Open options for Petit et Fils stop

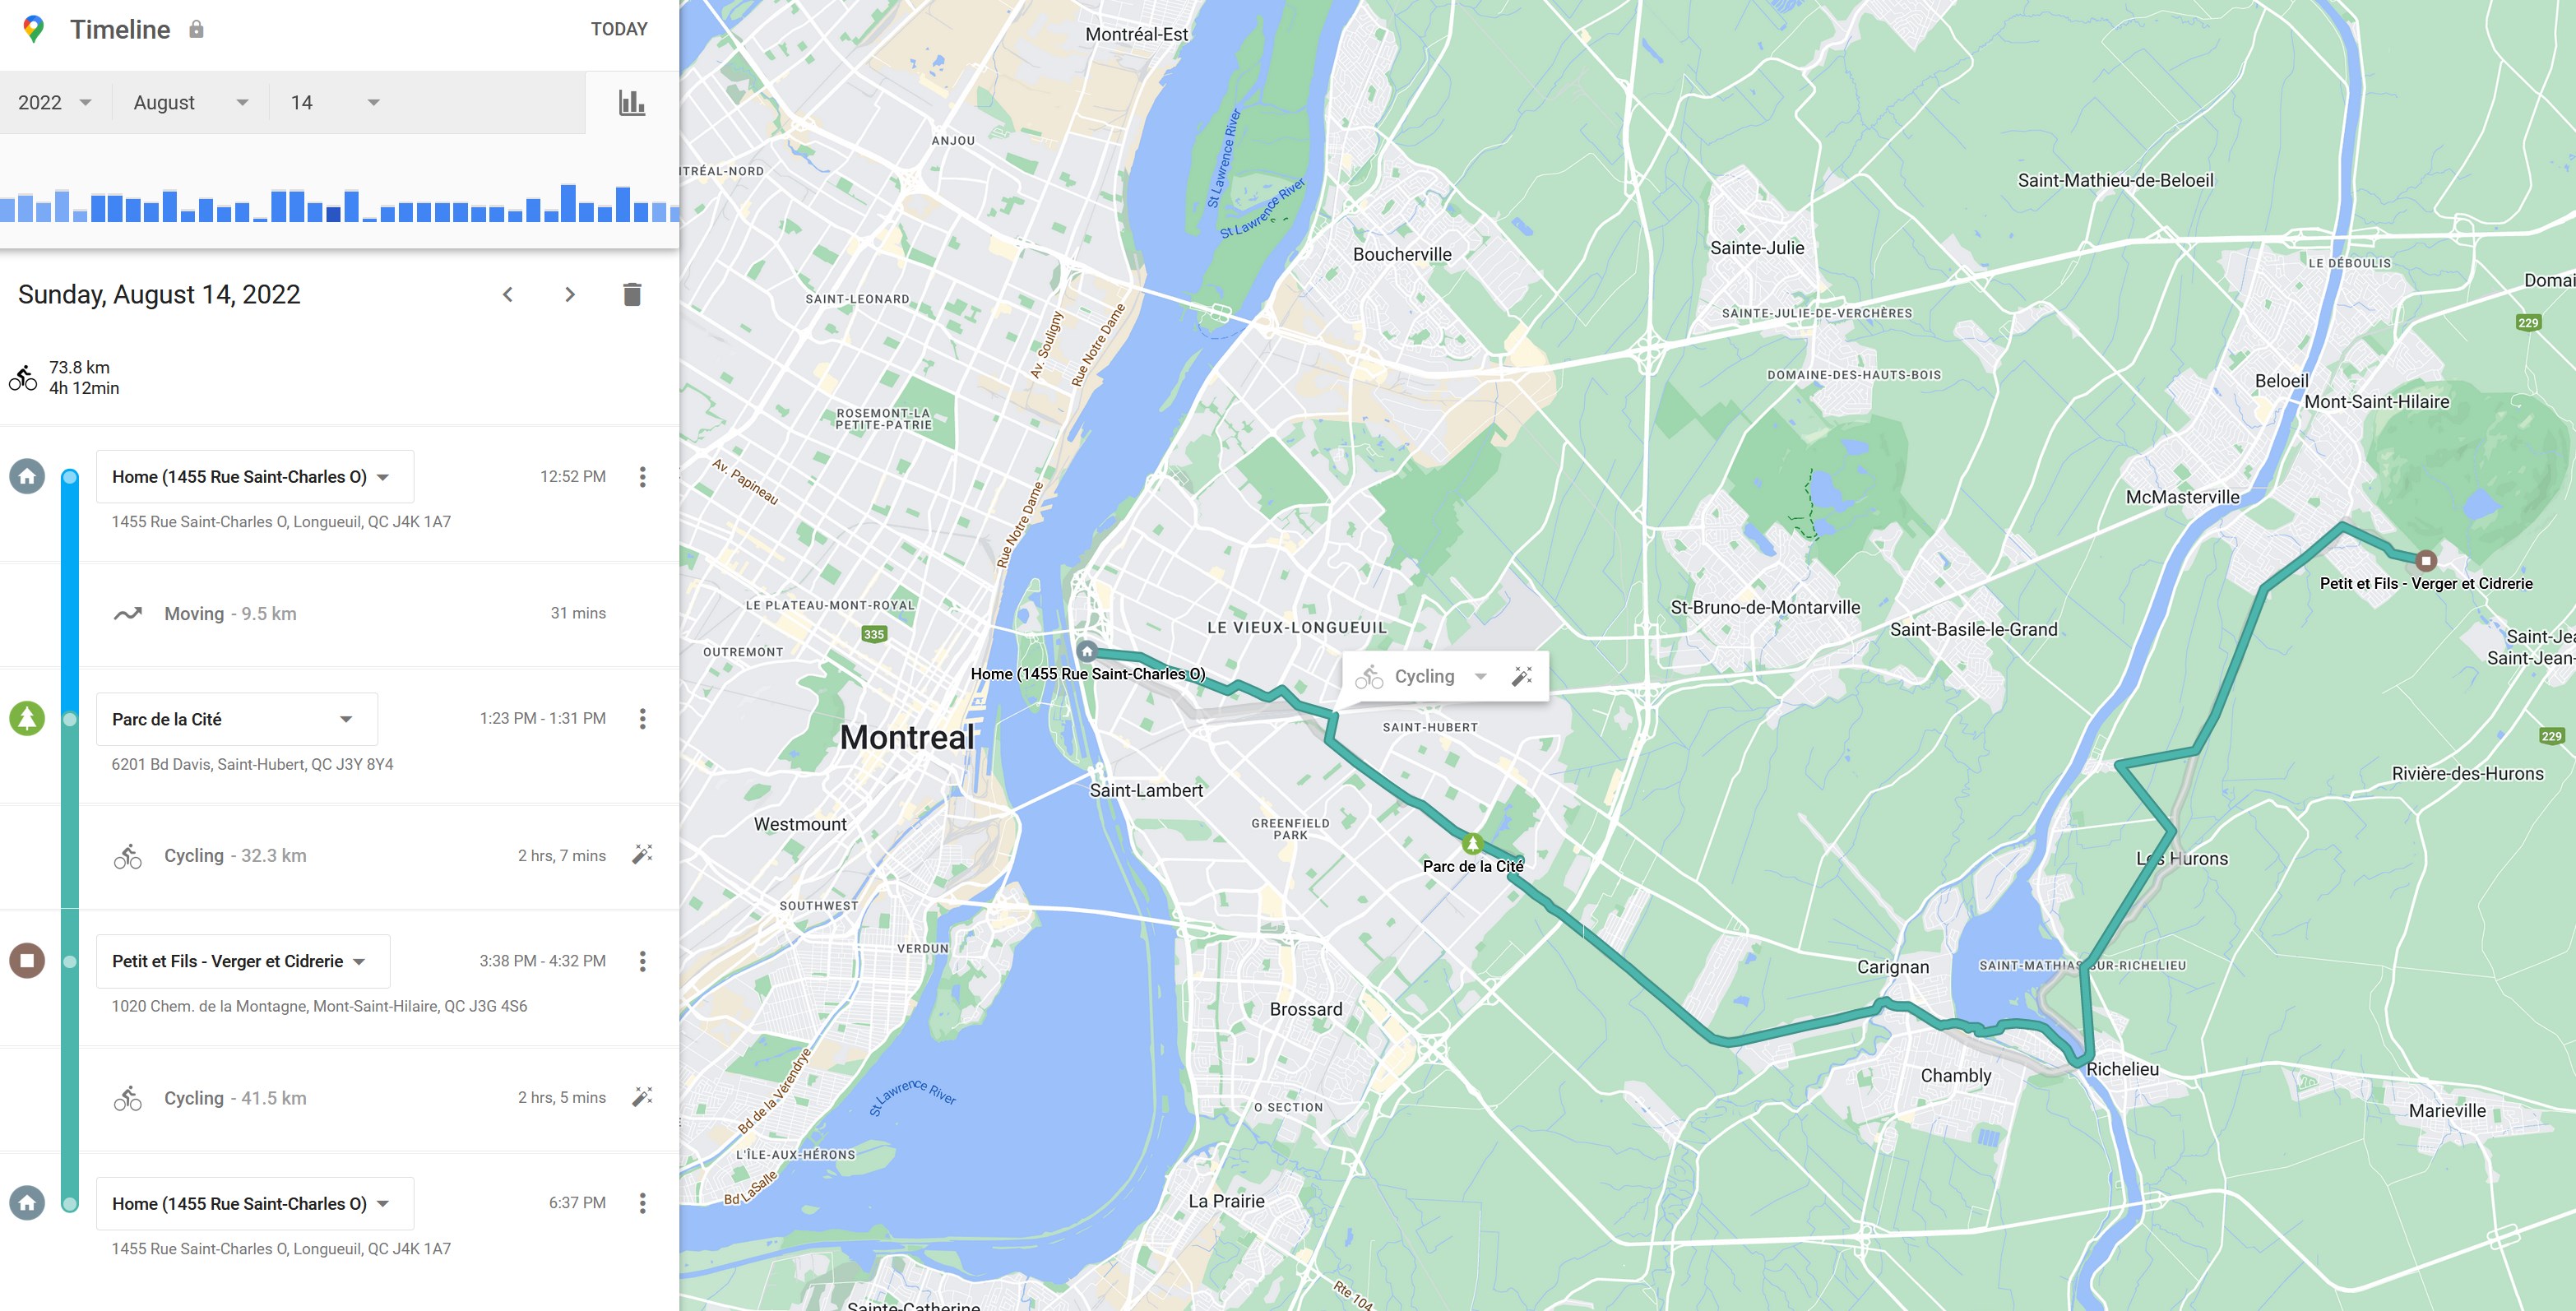click(643, 961)
